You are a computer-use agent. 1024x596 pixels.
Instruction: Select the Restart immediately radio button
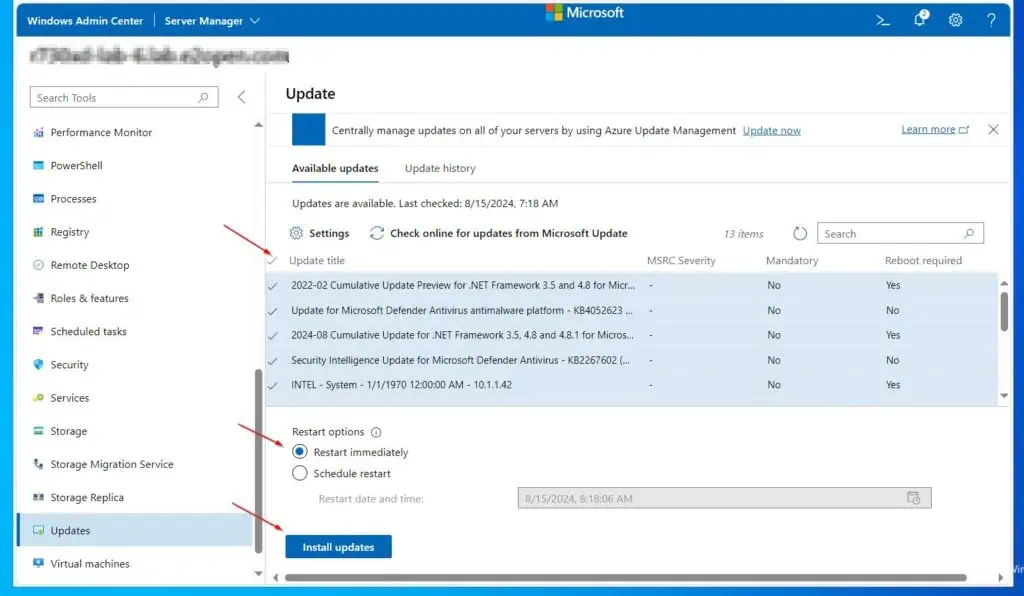300,452
